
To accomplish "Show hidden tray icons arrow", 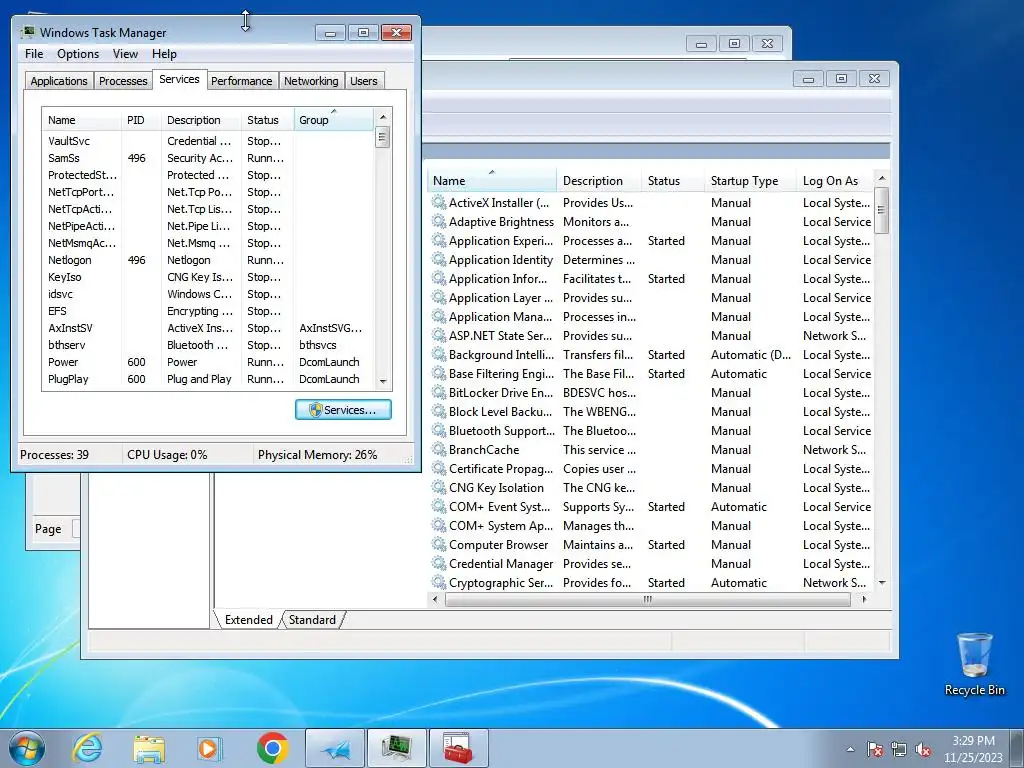I will tap(850, 749).
